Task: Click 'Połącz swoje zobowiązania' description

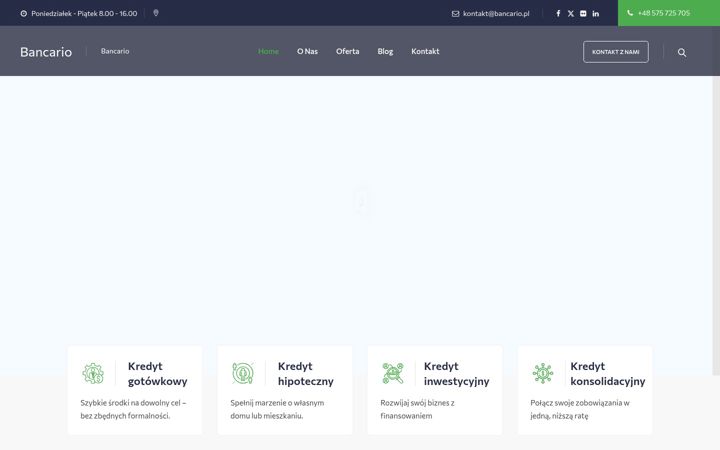Action: point(580,409)
